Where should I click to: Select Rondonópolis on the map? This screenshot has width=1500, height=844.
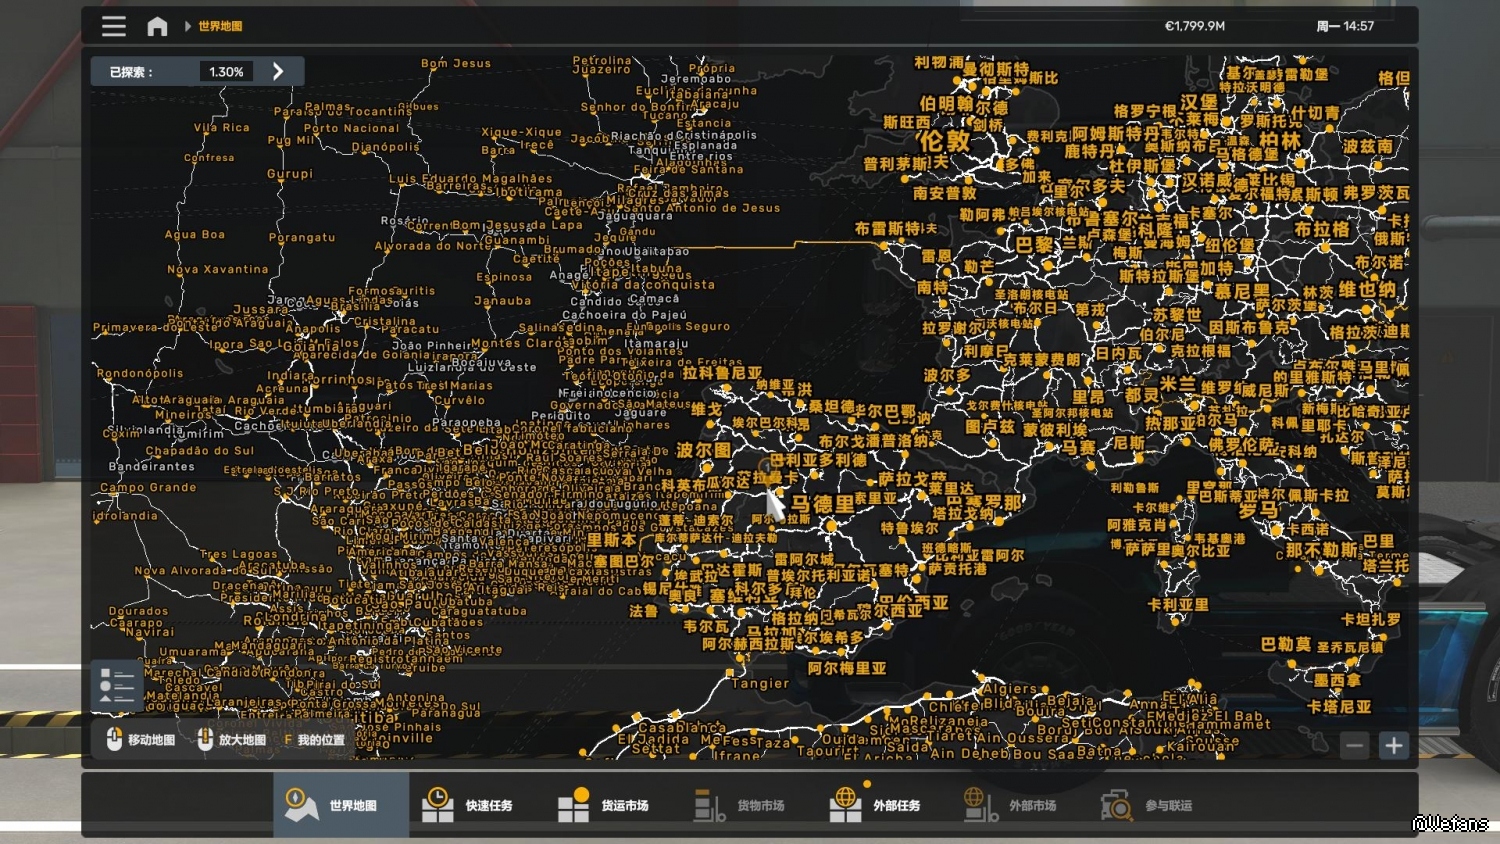140,374
